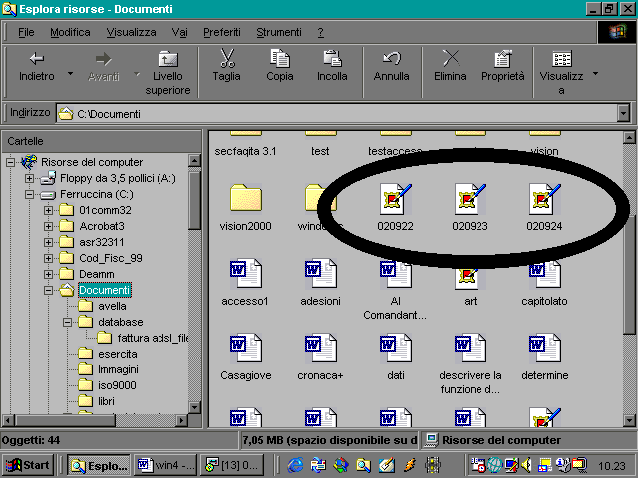The image size is (638, 478).
Task: Open the Modifica menu
Action: (x=70, y=32)
